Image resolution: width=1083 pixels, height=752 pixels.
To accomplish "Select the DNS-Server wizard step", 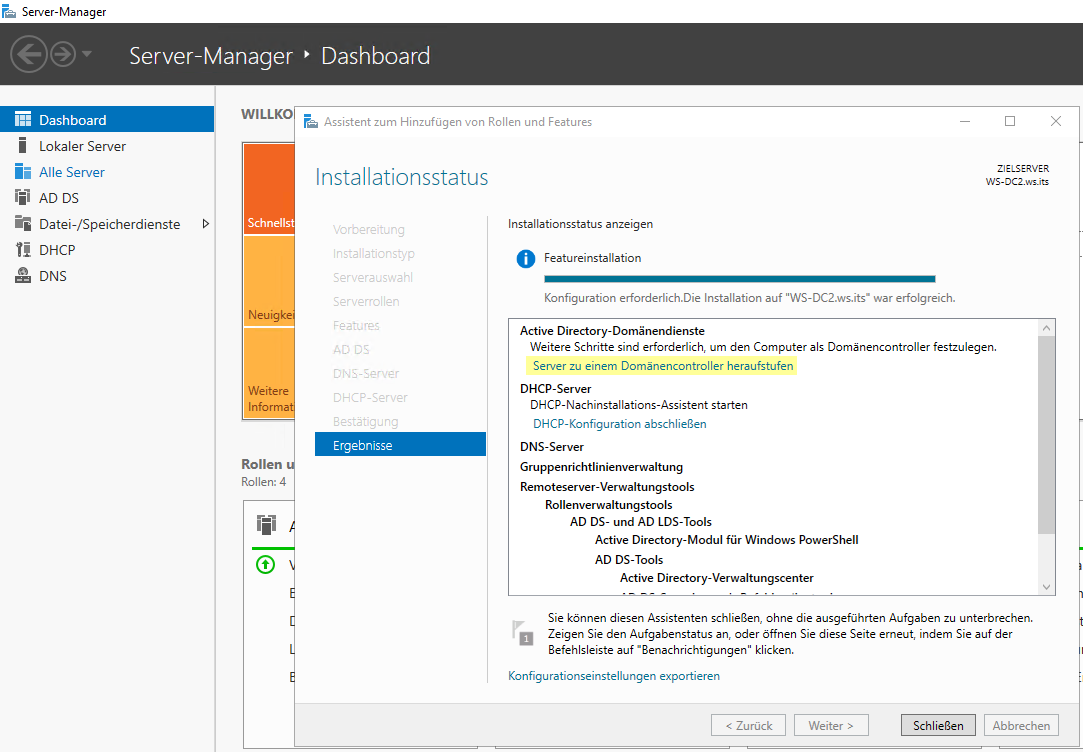I will click(x=366, y=373).
